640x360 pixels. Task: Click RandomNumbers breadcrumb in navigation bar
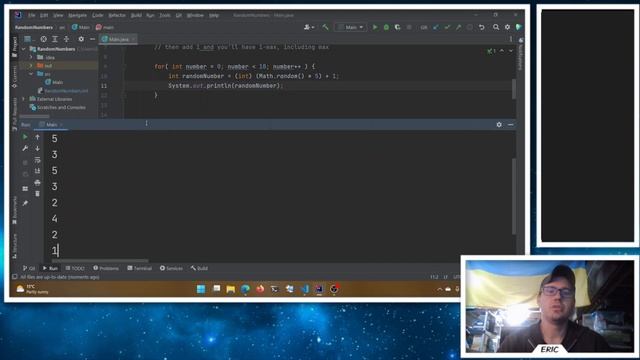[x=34, y=27]
